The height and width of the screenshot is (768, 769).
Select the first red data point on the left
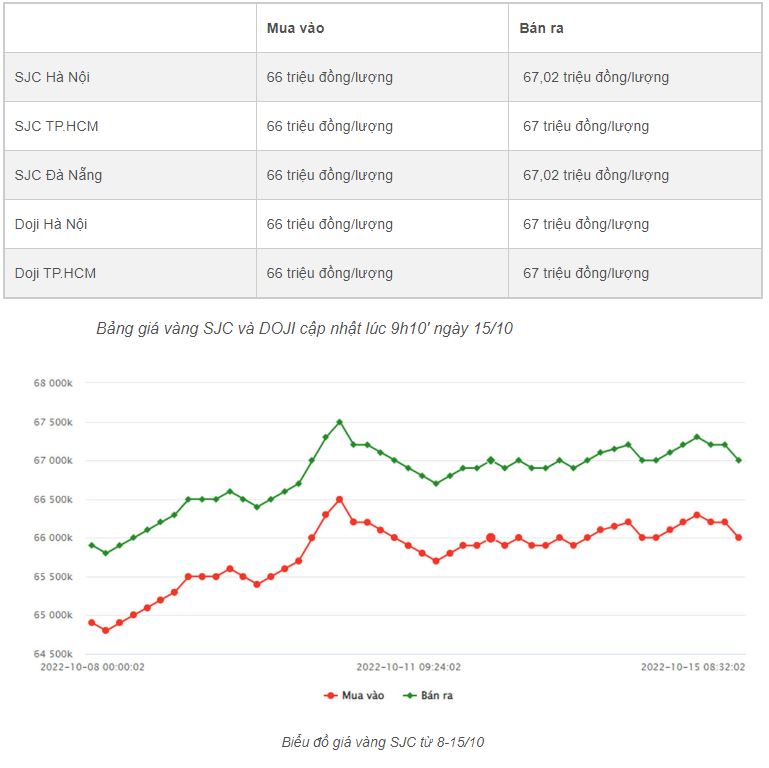pyautogui.click(x=92, y=622)
